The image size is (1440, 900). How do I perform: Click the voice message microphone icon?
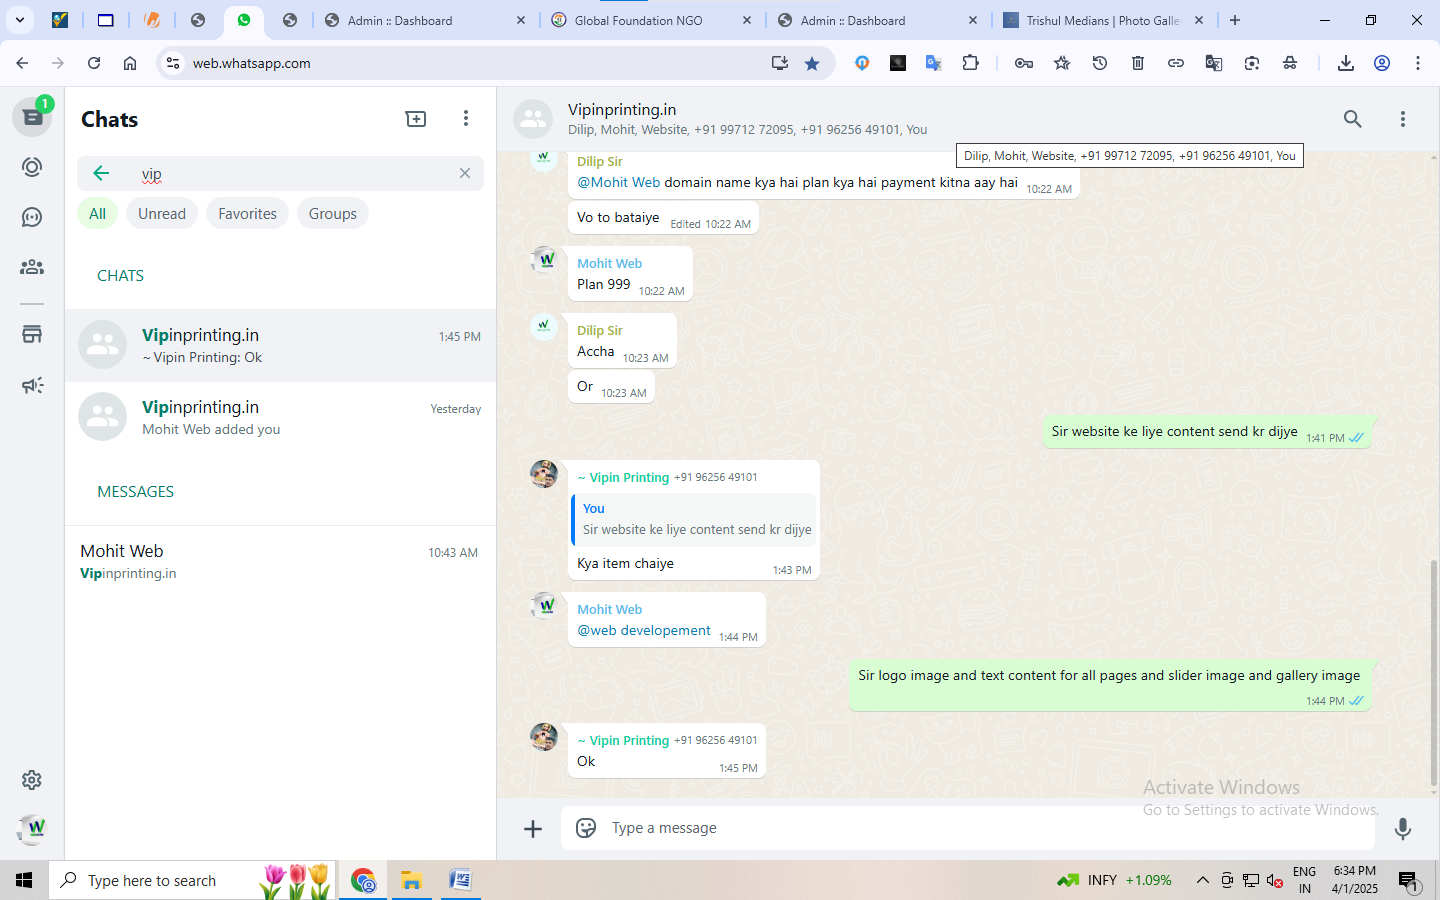point(1403,828)
